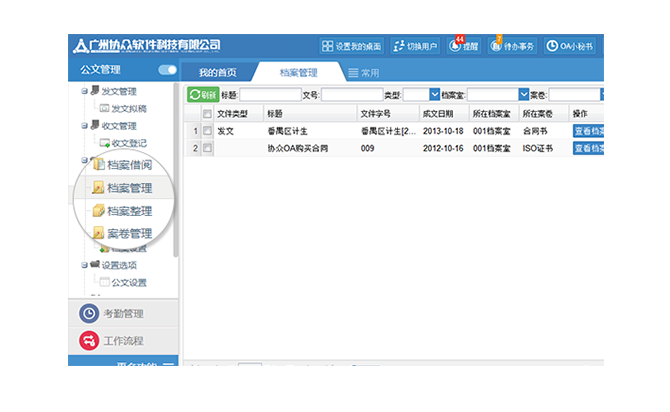
Task: Toggle the 公文管理 panel switch
Action: (167, 70)
